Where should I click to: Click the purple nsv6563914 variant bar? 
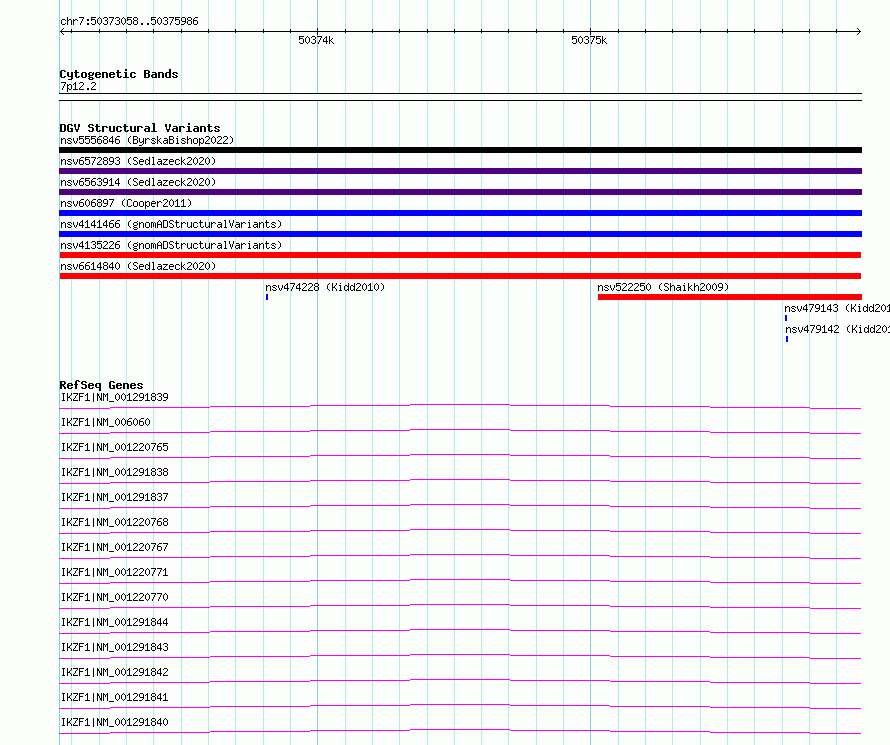(460, 192)
